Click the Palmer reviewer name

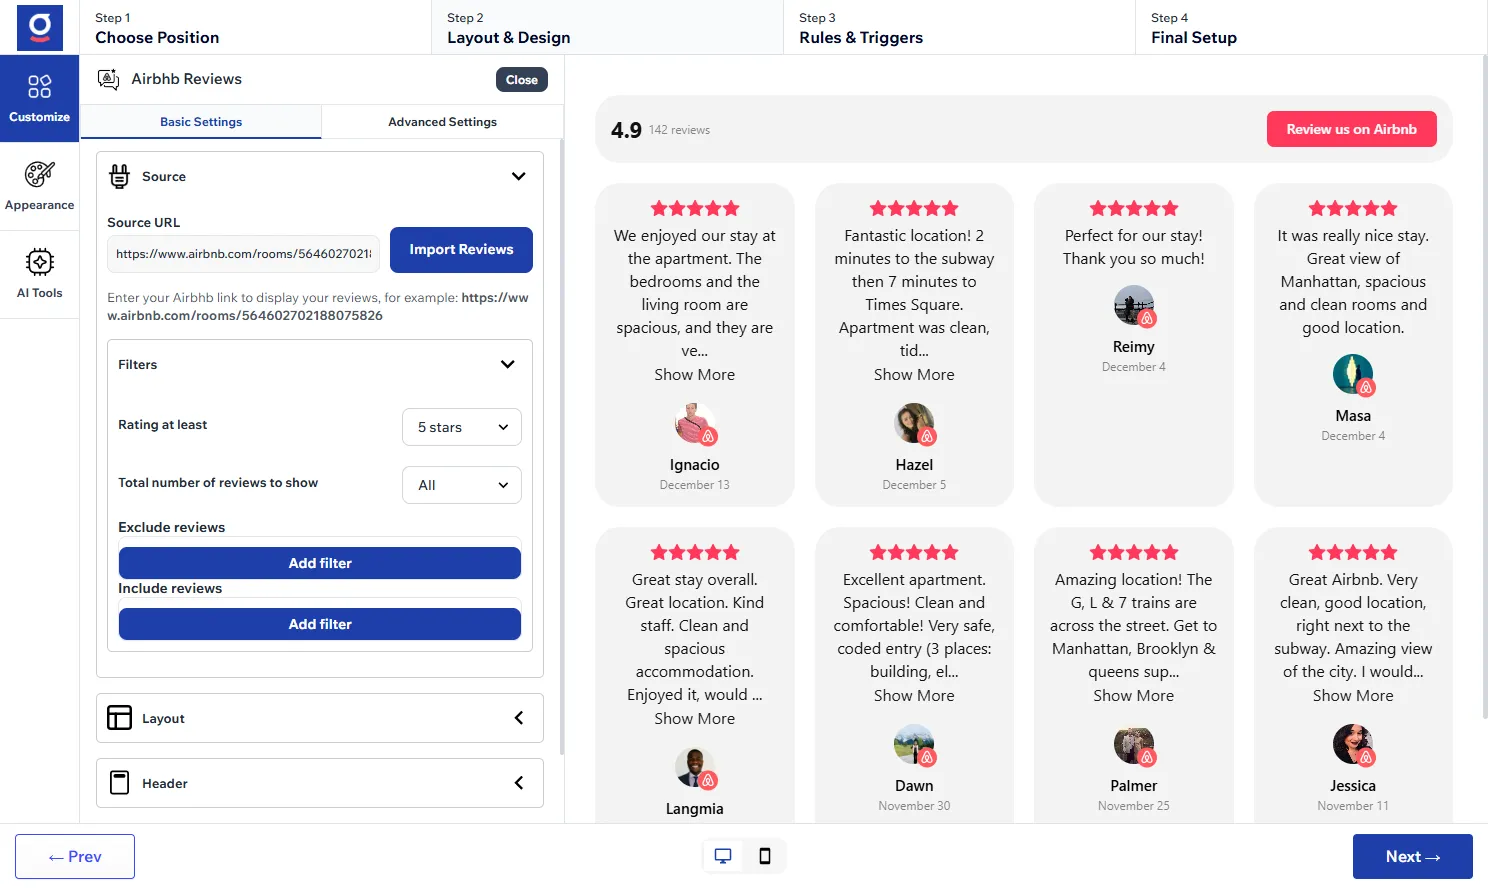[x=1134, y=786]
